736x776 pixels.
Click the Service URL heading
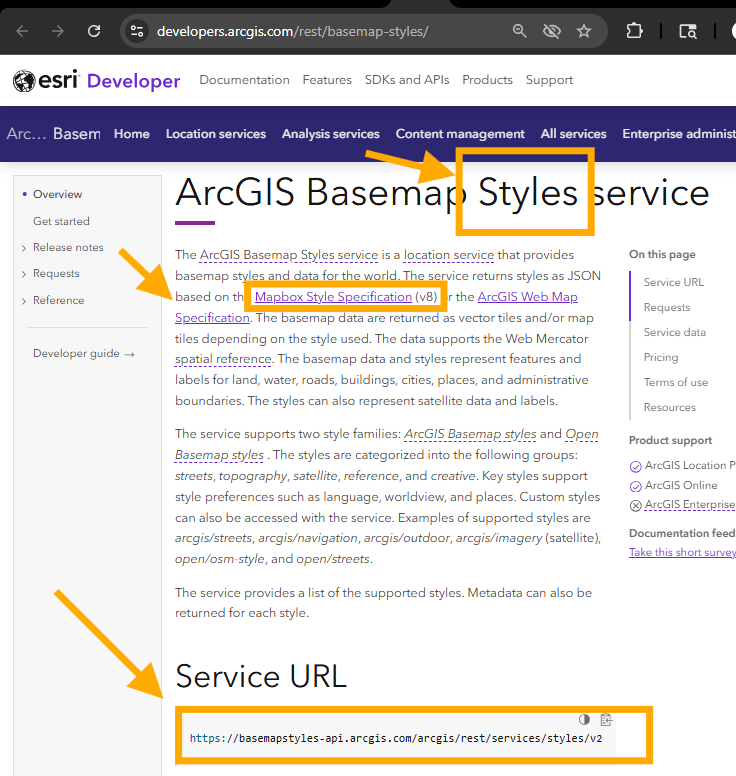(261, 677)
